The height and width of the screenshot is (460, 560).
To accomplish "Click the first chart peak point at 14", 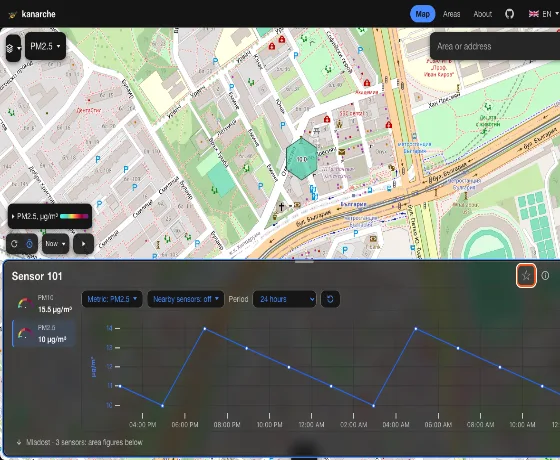I will (205, 328).
